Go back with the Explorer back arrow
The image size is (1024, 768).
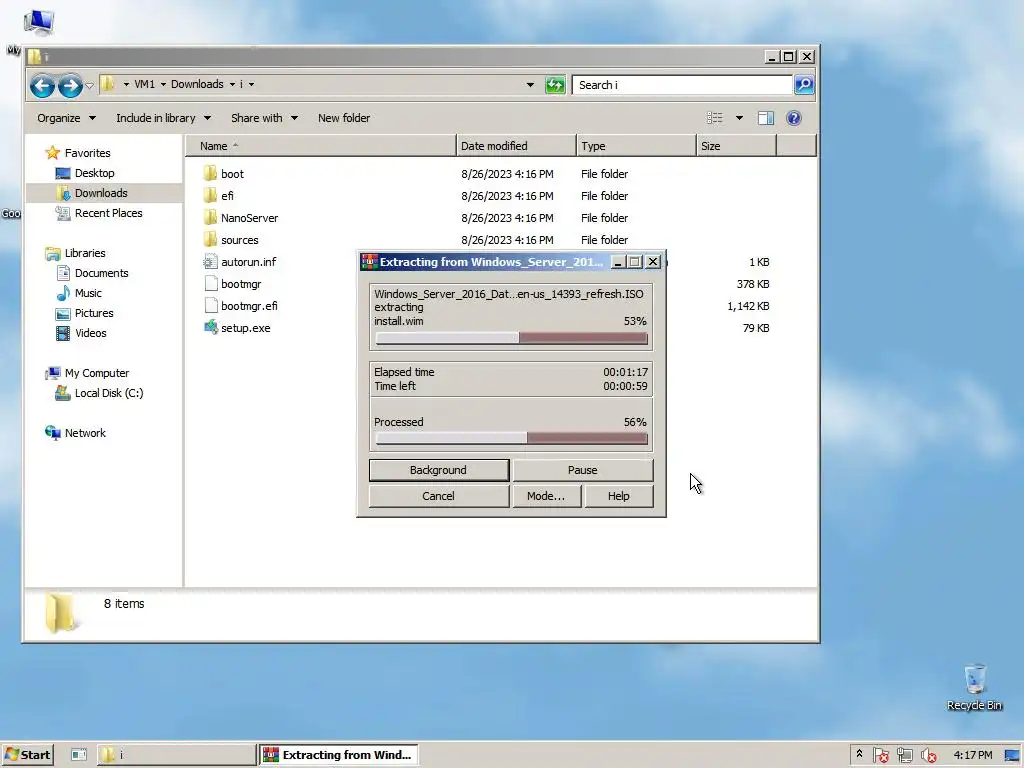click(x=42, y=85)
